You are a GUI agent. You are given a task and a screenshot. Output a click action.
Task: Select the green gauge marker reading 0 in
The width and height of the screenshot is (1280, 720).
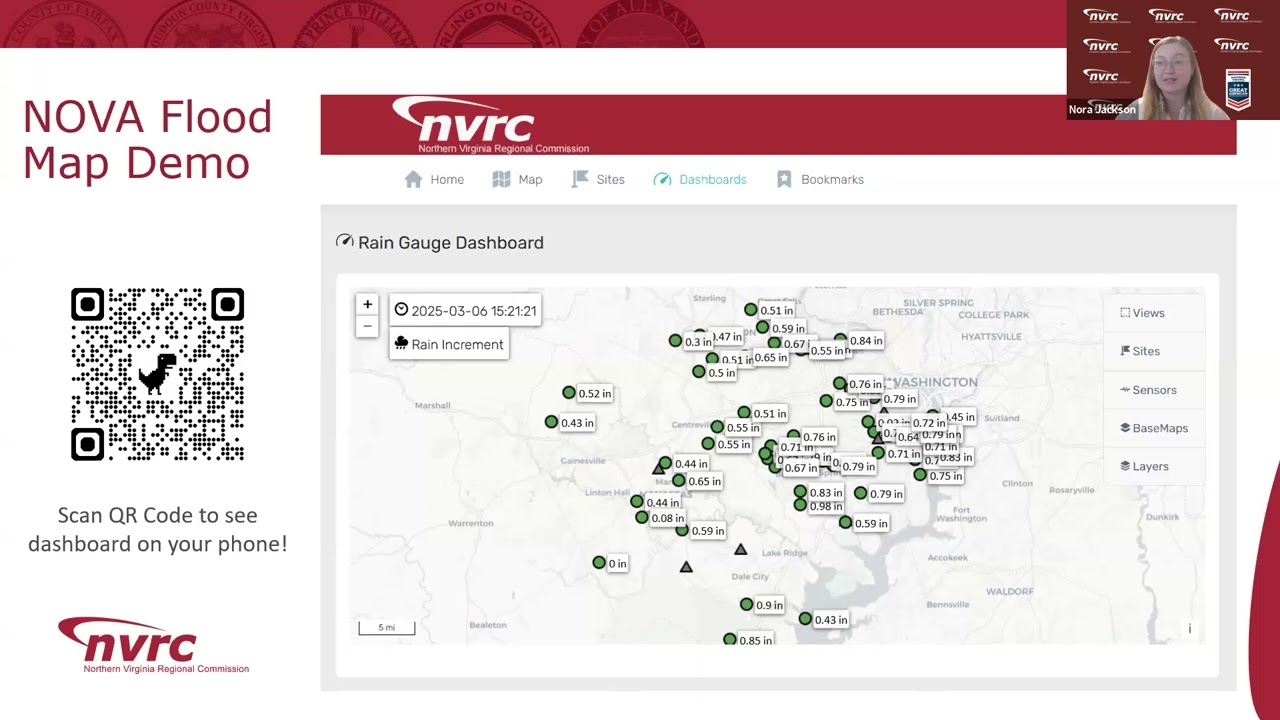click(x=599, y=563)
